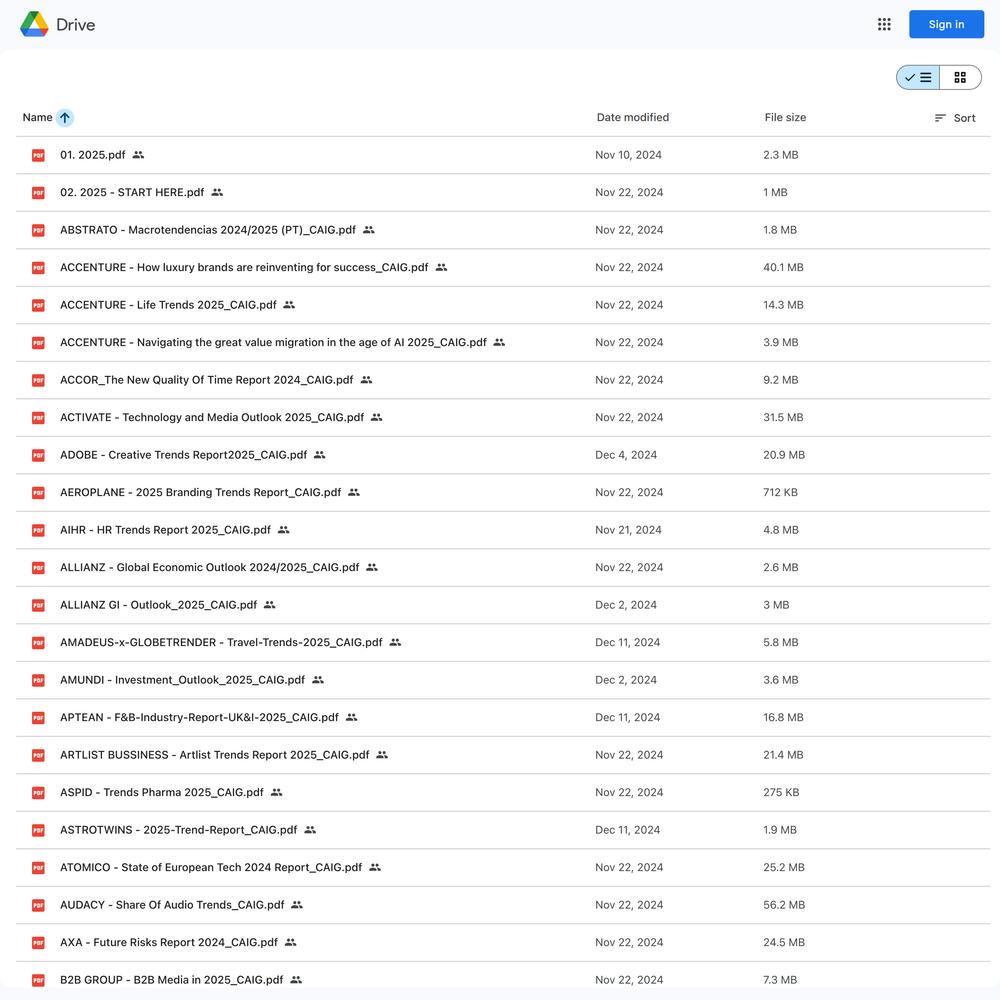Open ARTLIST BUSSINESS Artlist Trends Report 2025
This screenshot has width=1000, height=1000.
point(214,755)
